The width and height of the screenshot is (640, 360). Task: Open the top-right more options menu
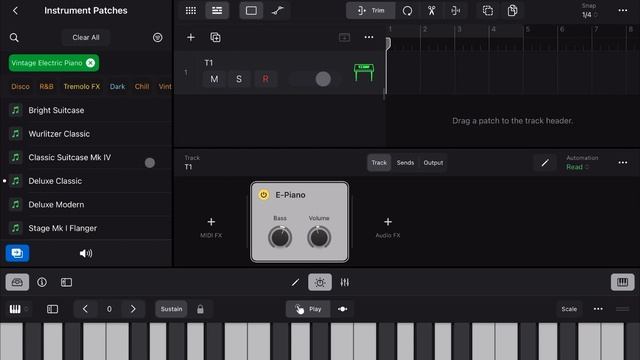click(x=623, y=11)
